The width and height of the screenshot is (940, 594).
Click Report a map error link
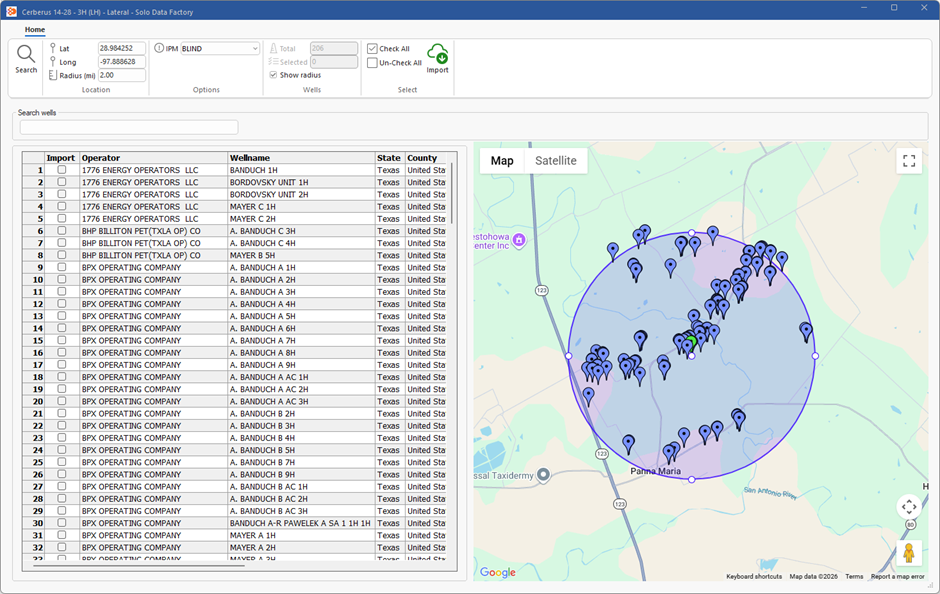(x=897, y=577)
